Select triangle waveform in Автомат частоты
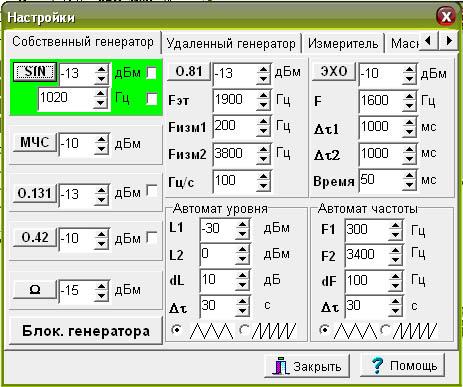463x387 pixels. tap(324, 330)
